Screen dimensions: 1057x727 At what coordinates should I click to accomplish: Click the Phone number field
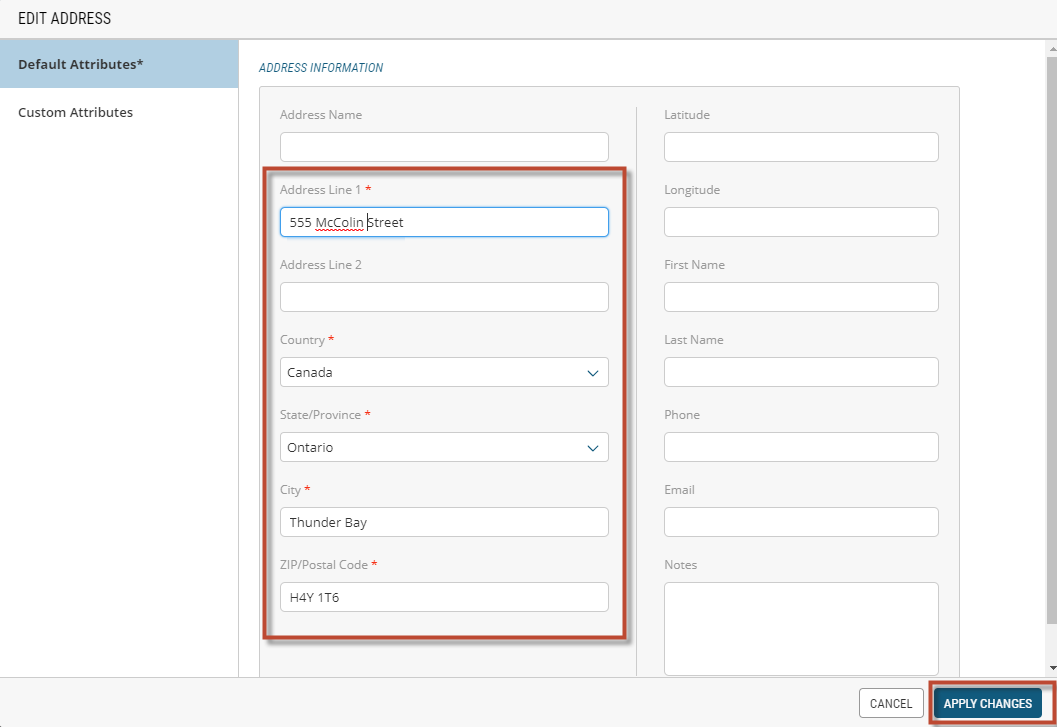801,447
